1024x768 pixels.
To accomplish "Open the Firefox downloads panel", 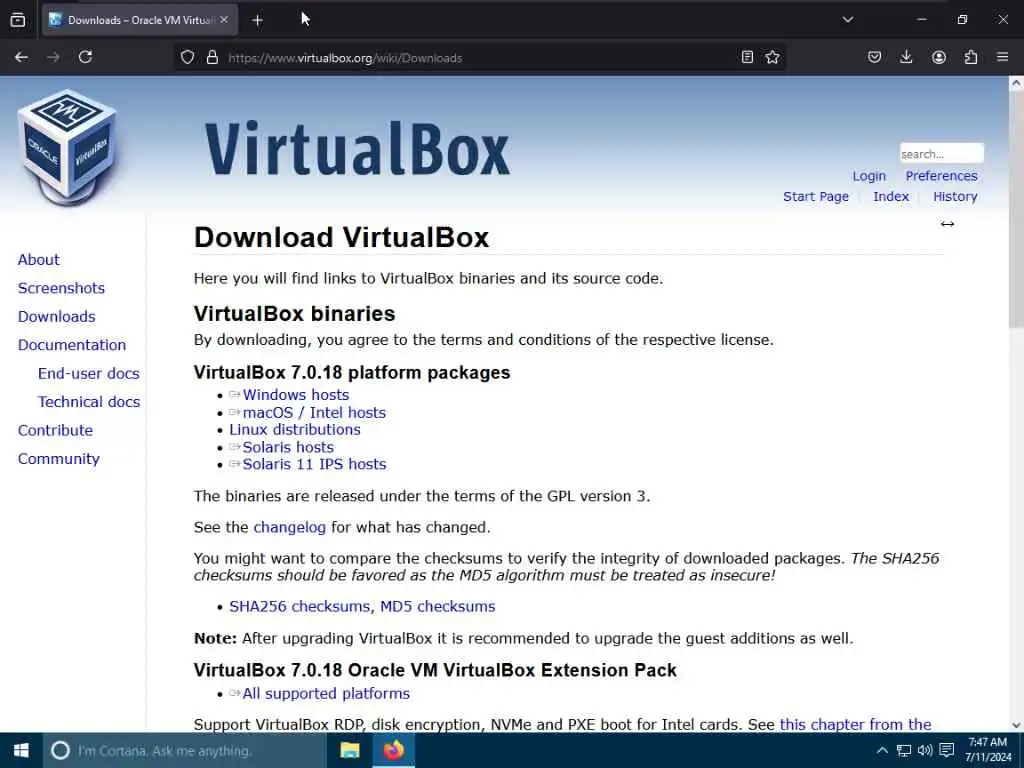I will [x=906, y=57].
